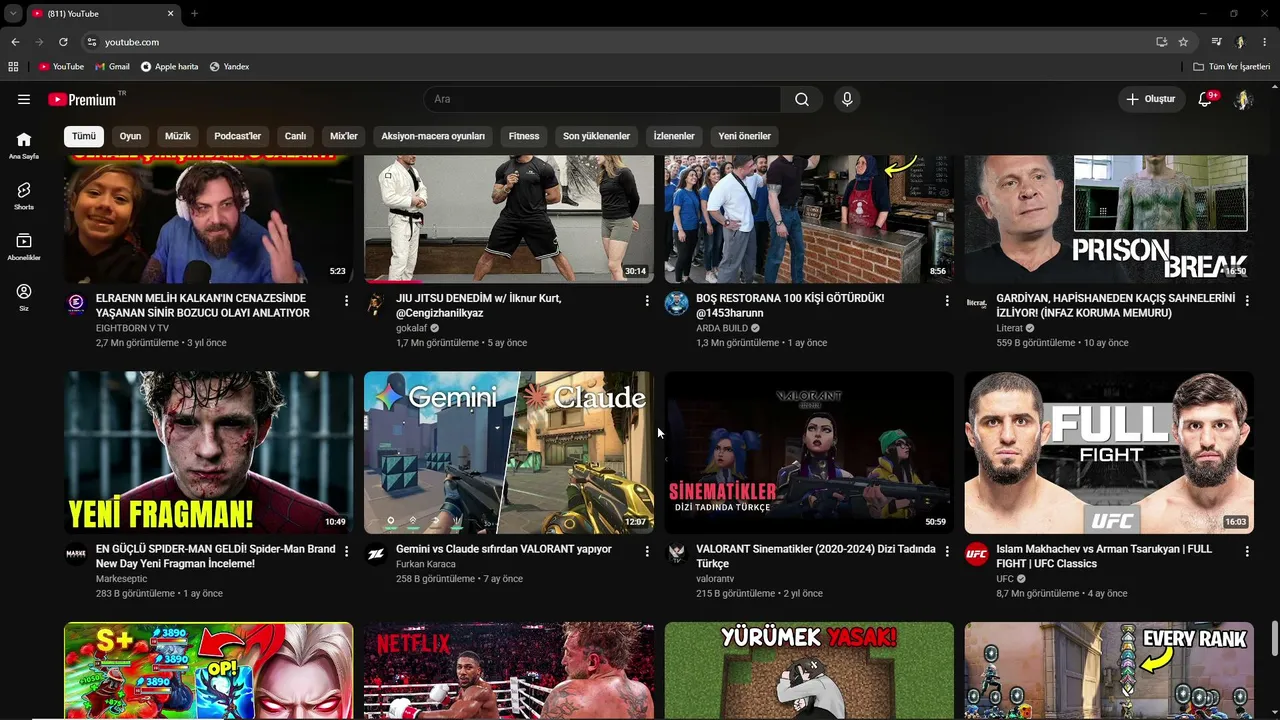
Task: Open Tüm Yer İşaretleri bookmarks folder
Action: tap(1232, 67)
